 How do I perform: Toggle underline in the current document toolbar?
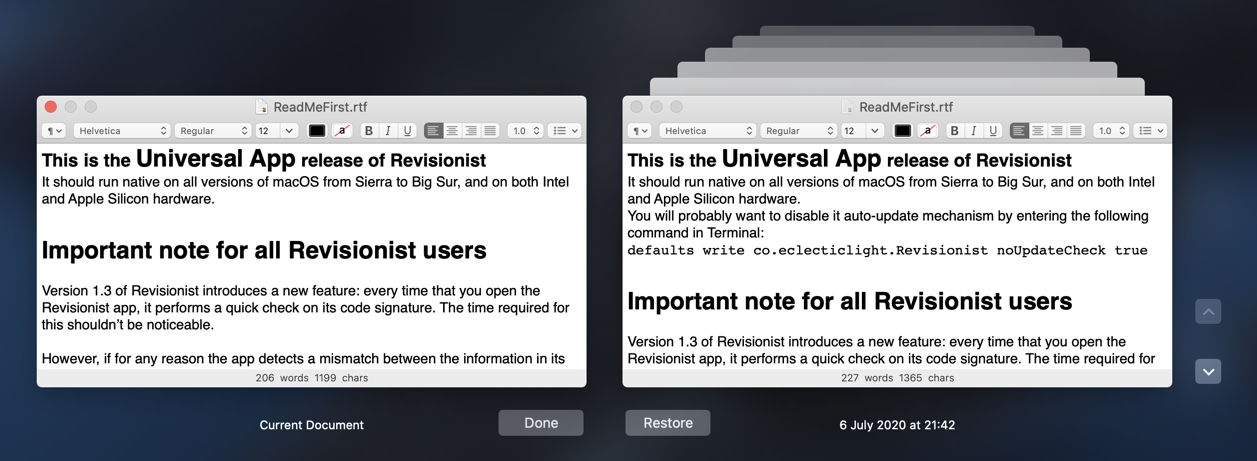407,131
